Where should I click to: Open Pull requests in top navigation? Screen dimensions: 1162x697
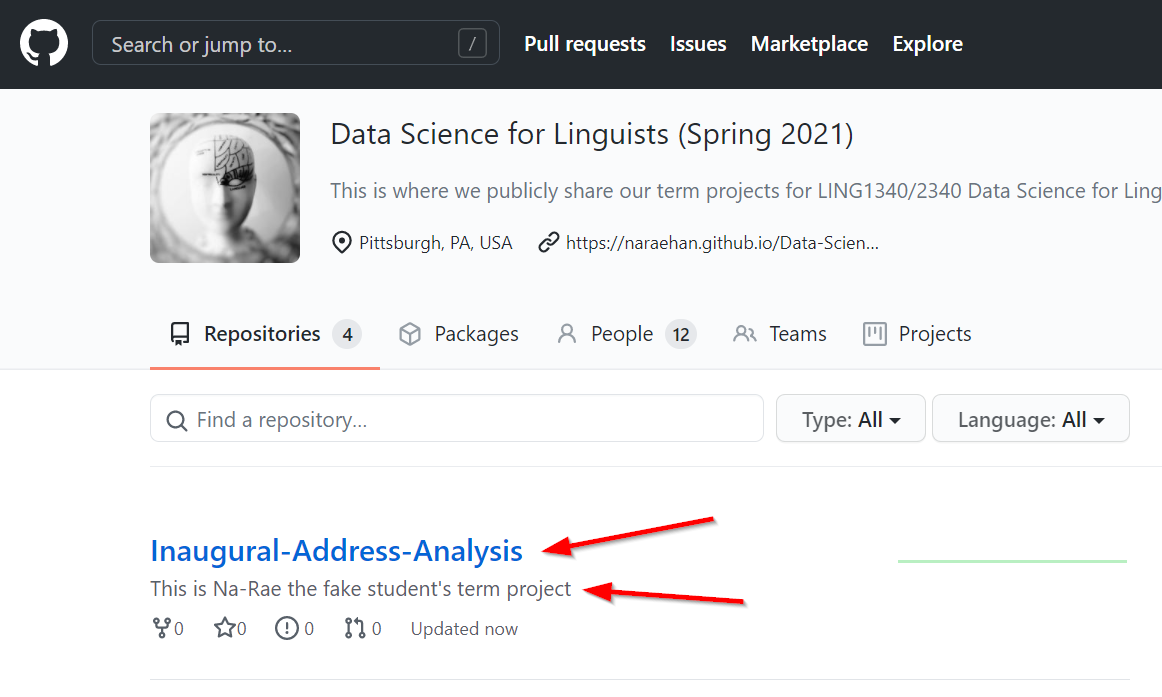[585, 44]
